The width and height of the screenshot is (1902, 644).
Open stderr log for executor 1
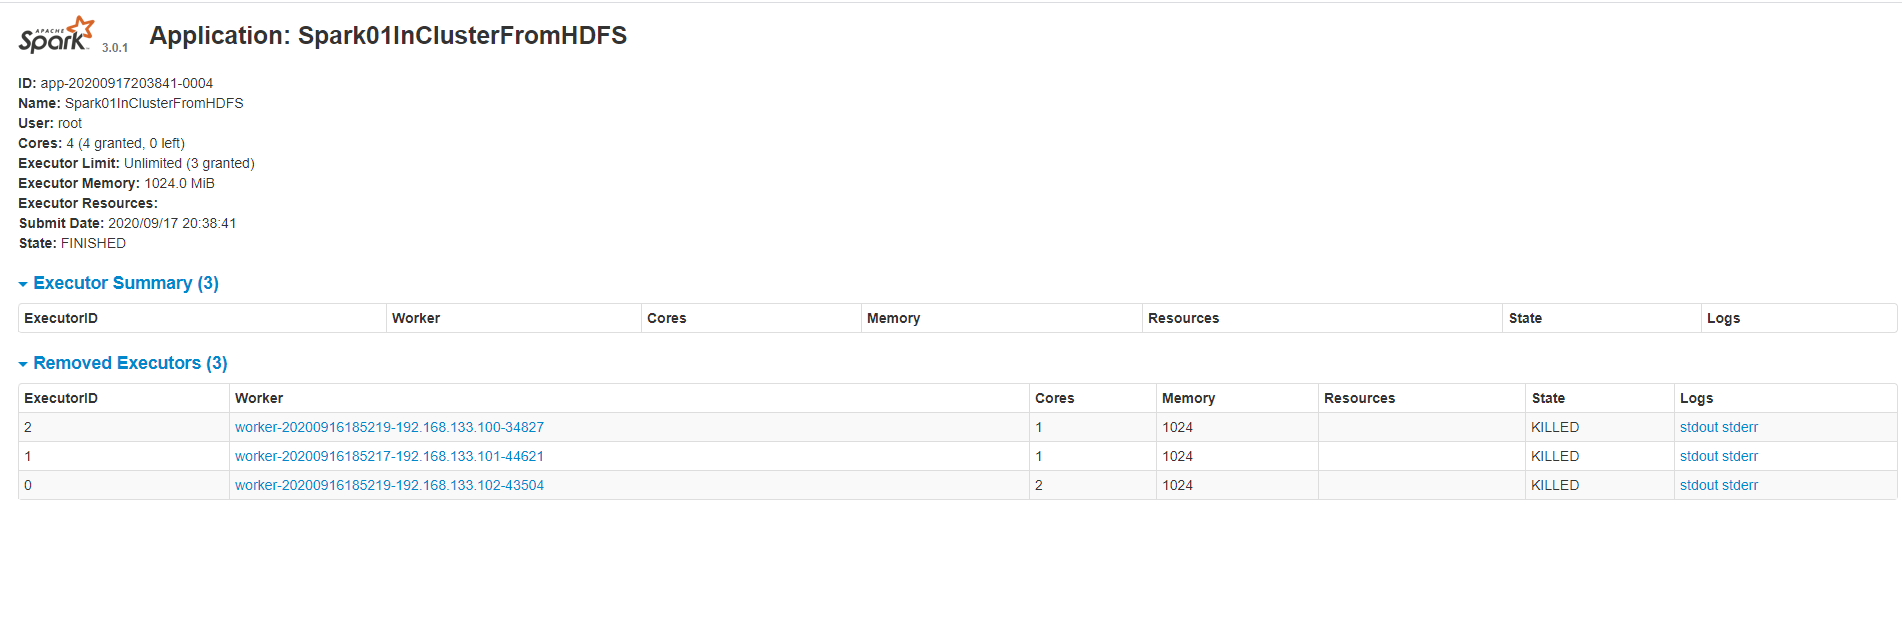coord(1740,456)
